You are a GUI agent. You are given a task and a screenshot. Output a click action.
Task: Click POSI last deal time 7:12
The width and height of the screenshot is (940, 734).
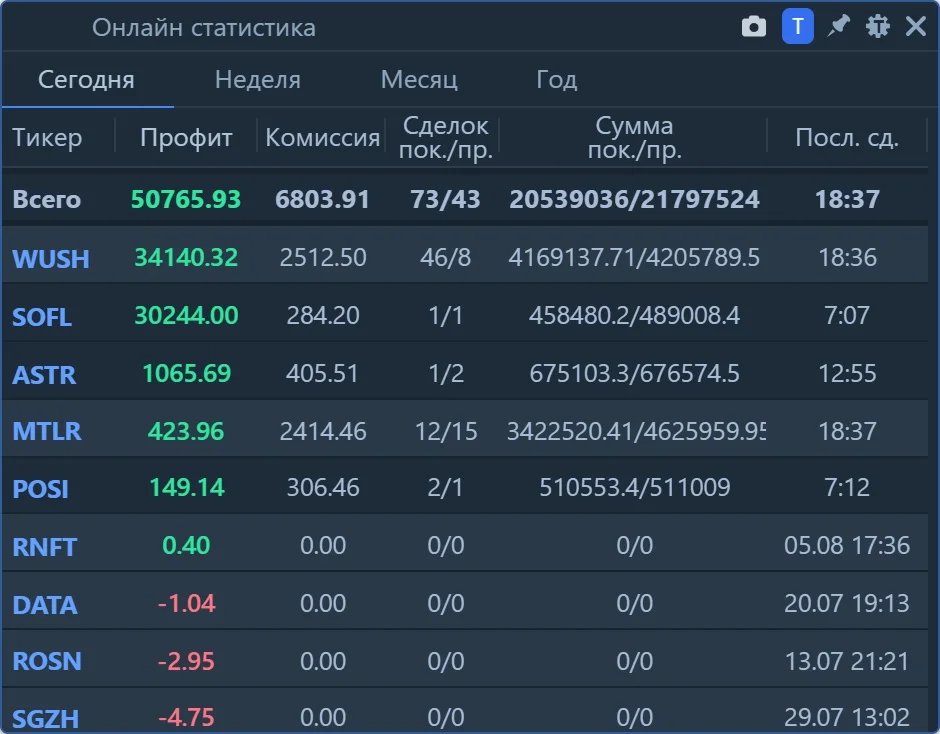pos(847,487)
